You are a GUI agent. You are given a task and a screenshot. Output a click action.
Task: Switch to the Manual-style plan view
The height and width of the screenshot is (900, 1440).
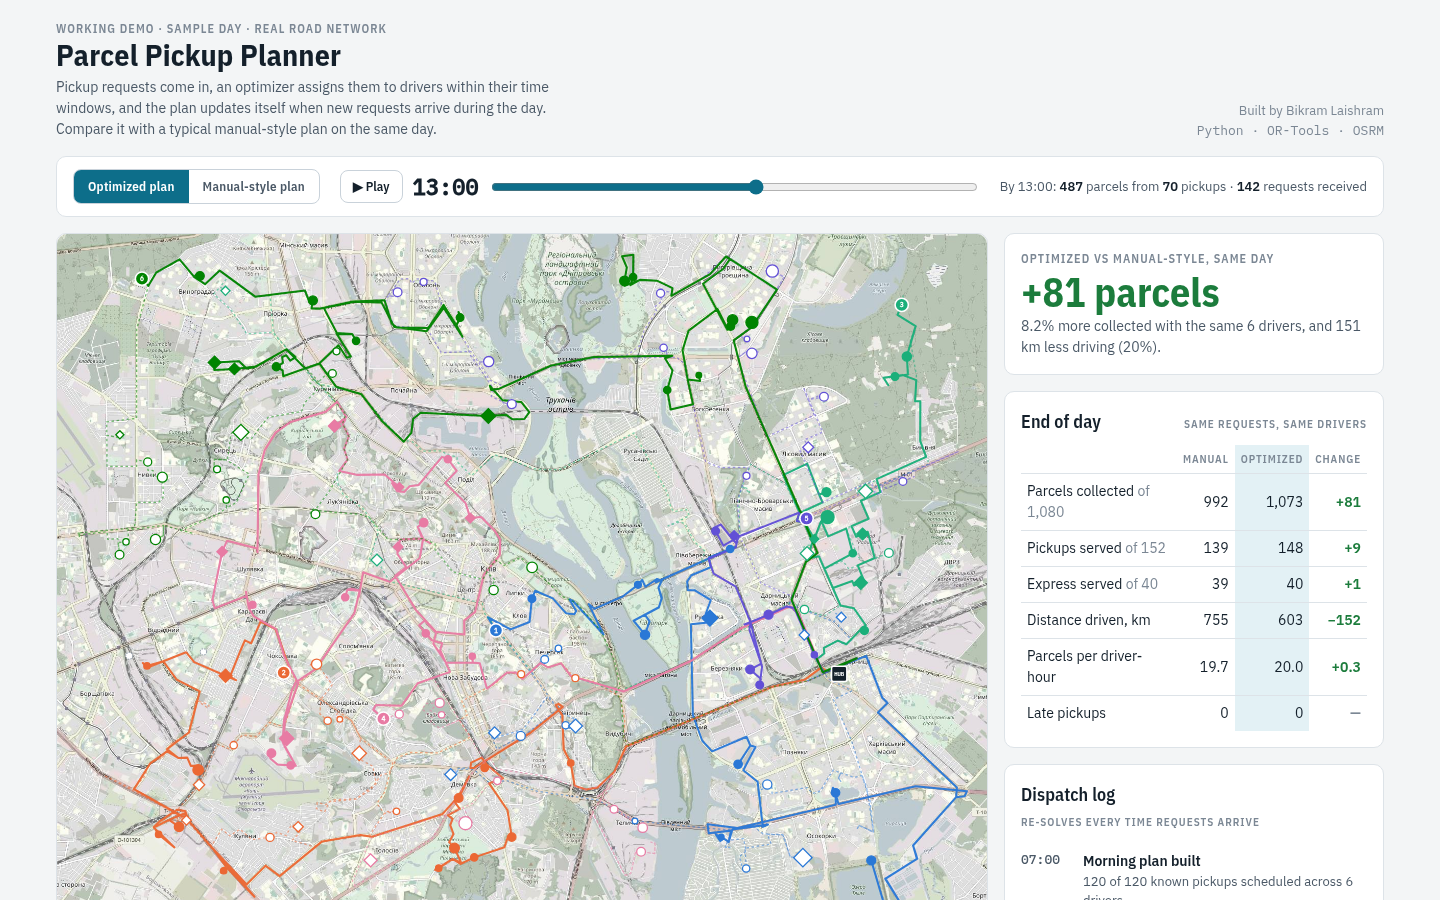point(254,187)
